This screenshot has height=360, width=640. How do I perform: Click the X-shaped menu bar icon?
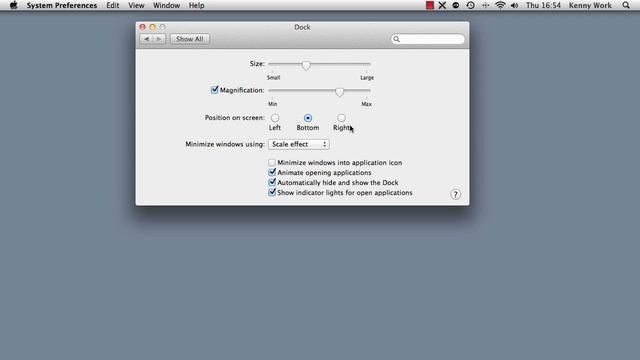point(442,5)
